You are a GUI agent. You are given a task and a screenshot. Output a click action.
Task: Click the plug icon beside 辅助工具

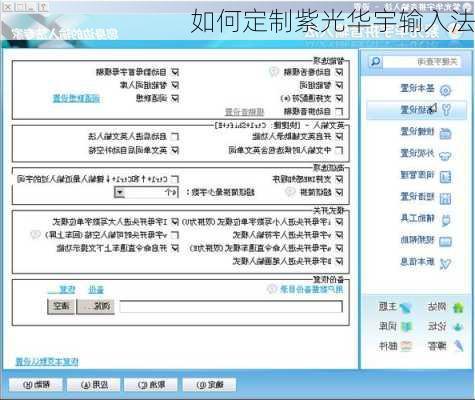pos(446,220)
